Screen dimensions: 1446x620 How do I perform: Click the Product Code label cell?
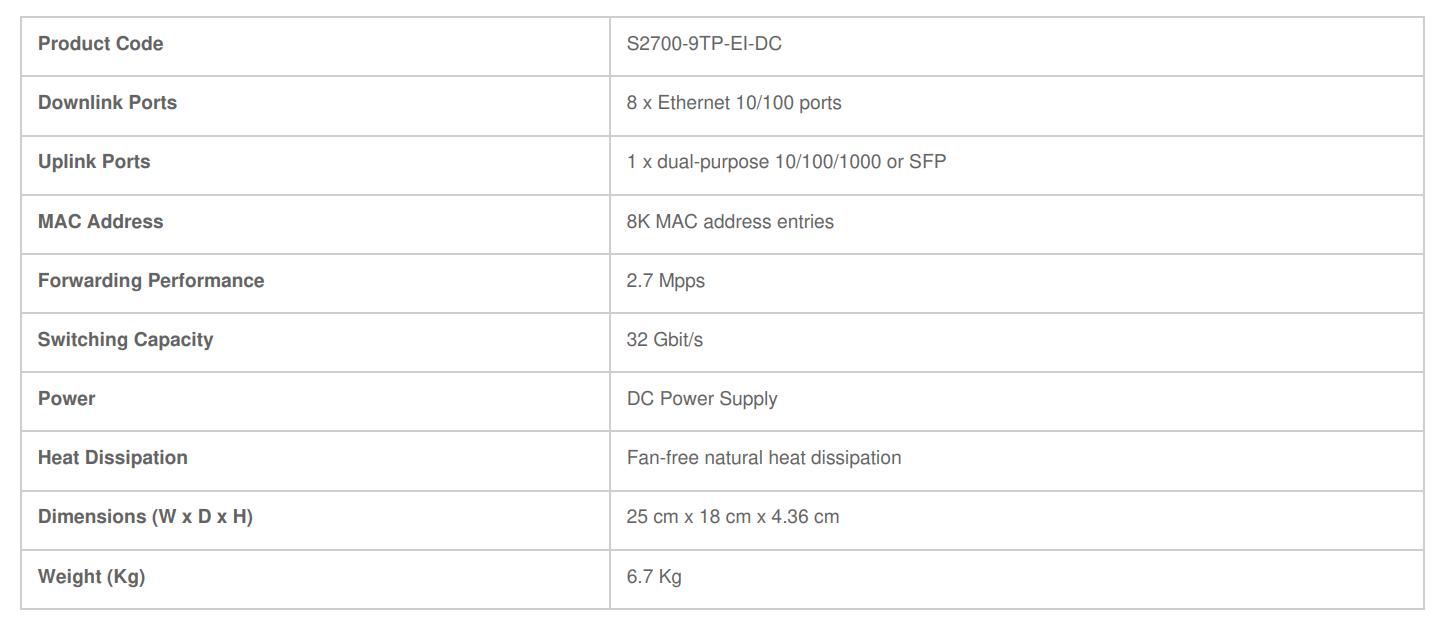[100, 44]
